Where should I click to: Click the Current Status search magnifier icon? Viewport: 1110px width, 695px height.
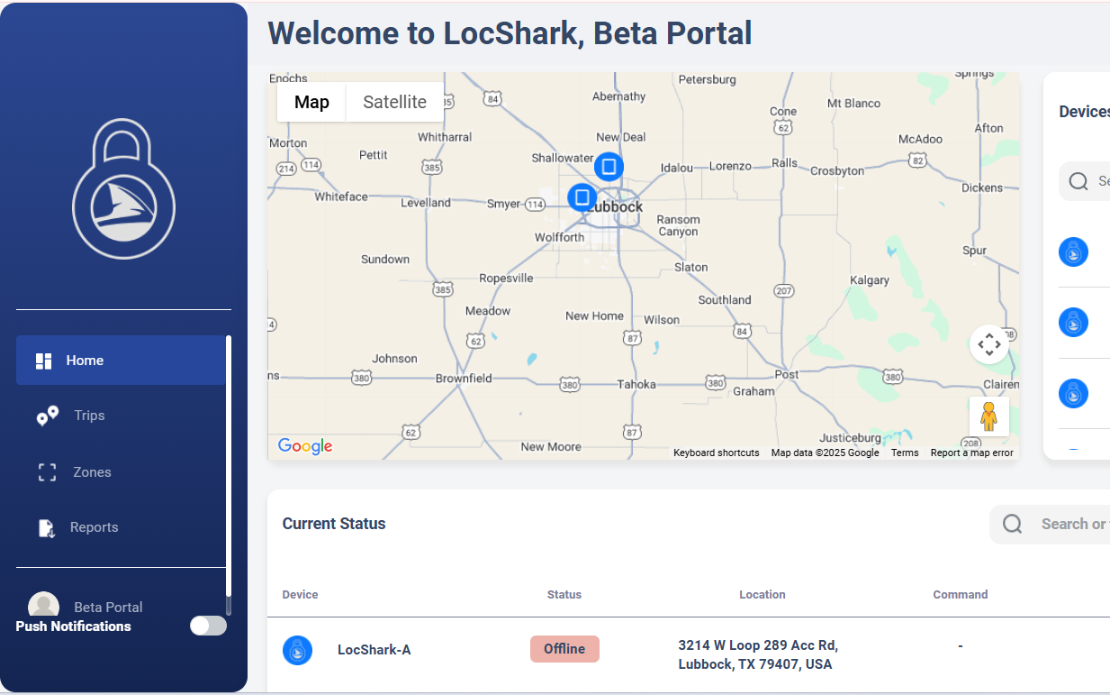(1012, 524)
